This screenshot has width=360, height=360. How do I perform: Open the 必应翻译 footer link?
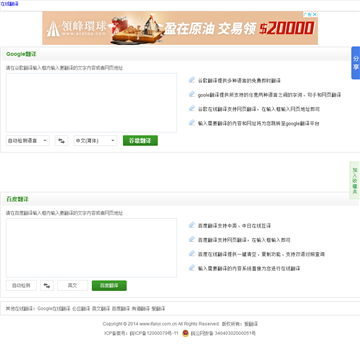click(x=81, y=309)
